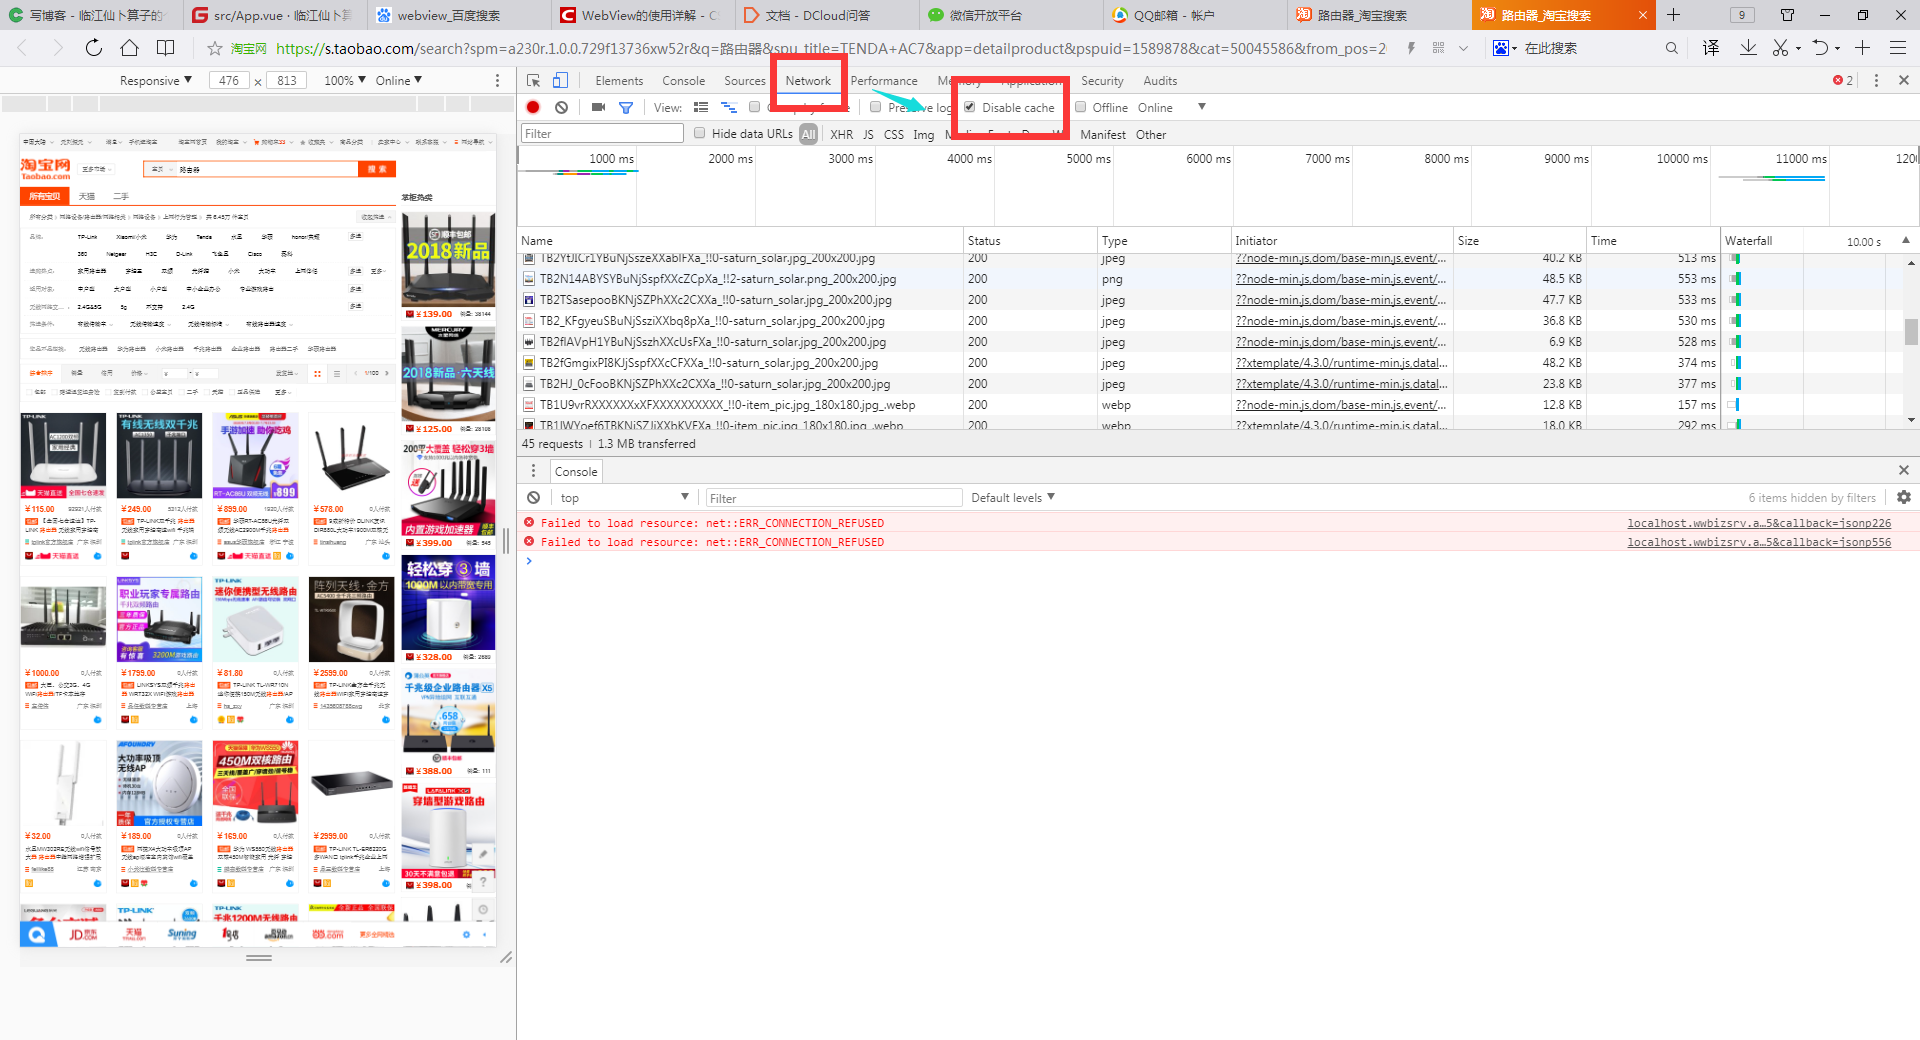Viewport: 1920px width, 1040px height.
Task: Open device toolbar Online throttling dropdown
Action: (x=399, y=81)
